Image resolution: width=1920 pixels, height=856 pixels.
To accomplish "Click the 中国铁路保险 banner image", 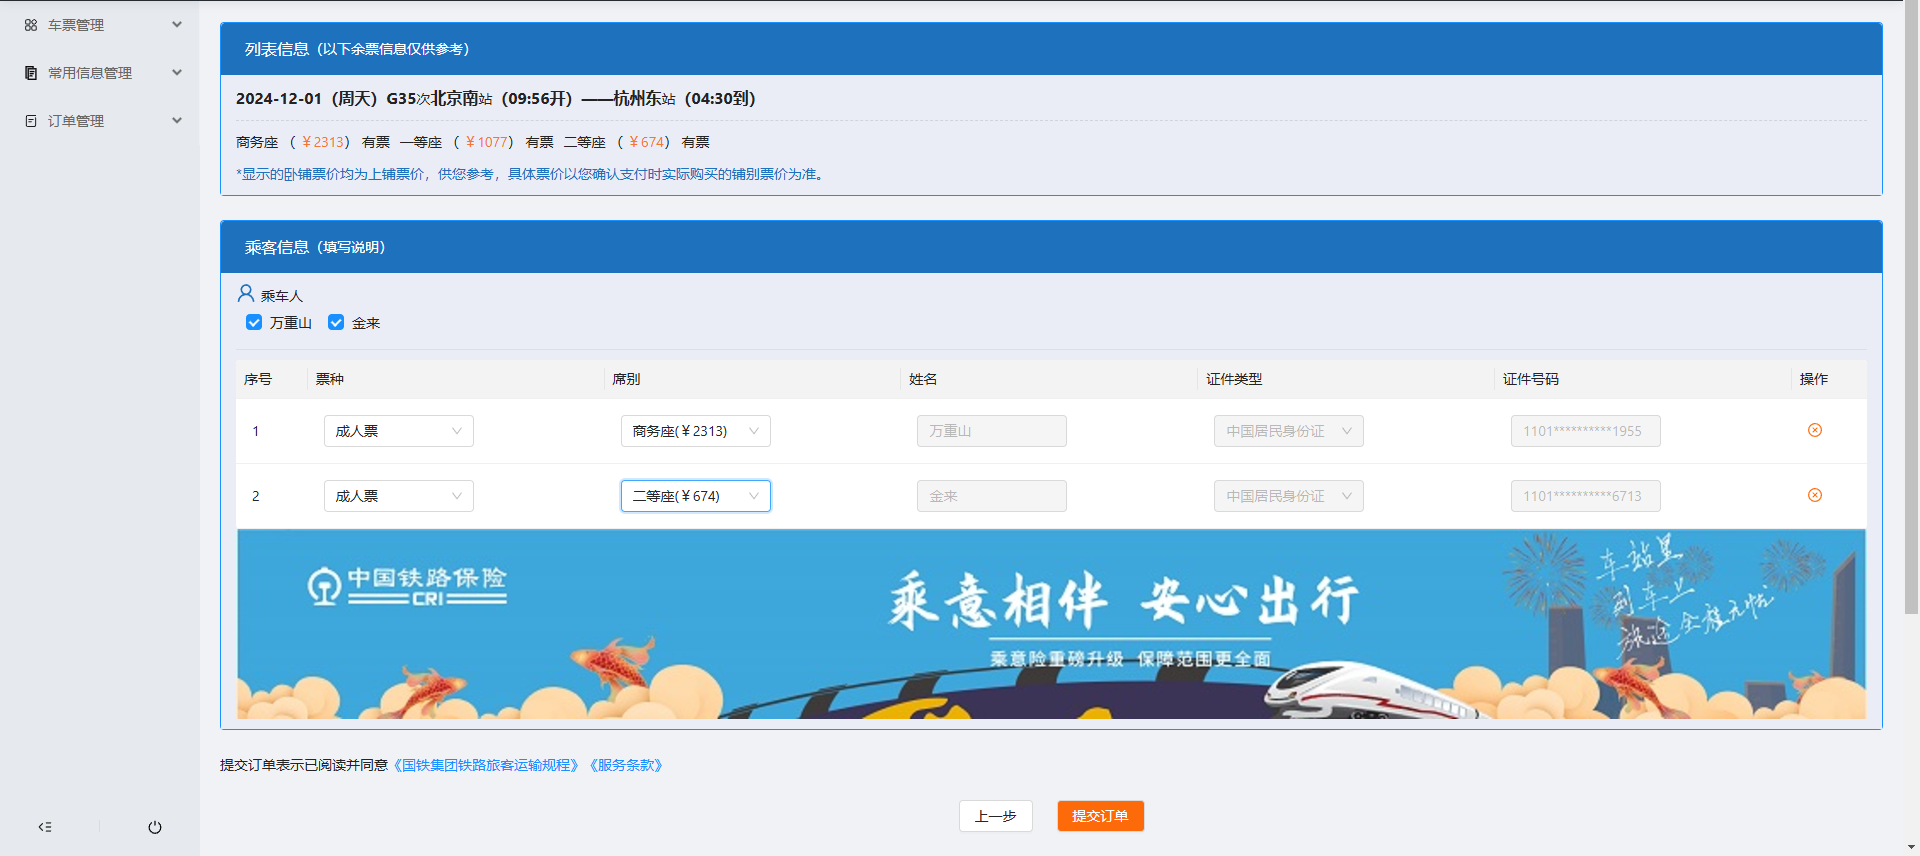I will [x=1051, y=624].
